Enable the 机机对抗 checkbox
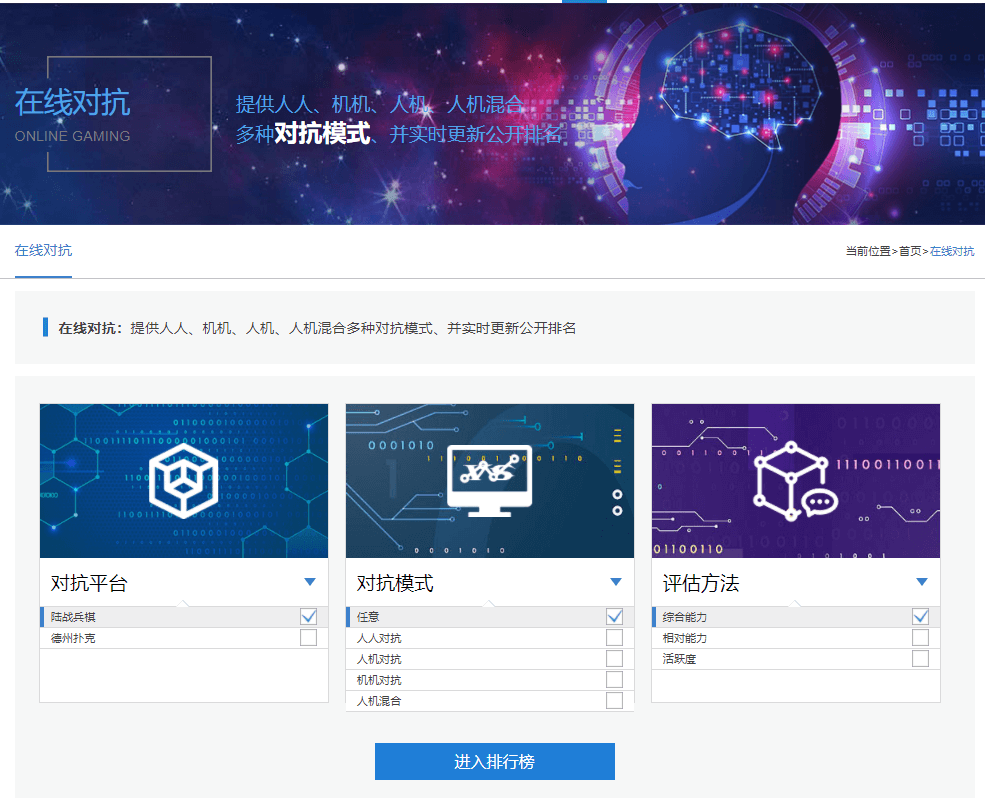This screenshot has width=985, height=798. coord(614,680)
